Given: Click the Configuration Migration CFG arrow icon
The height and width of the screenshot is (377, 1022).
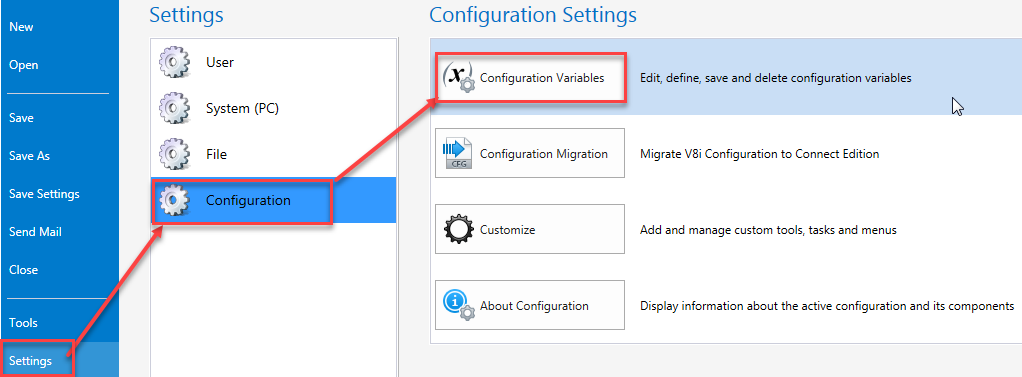Looking at the screenshot, I should 458,154.
